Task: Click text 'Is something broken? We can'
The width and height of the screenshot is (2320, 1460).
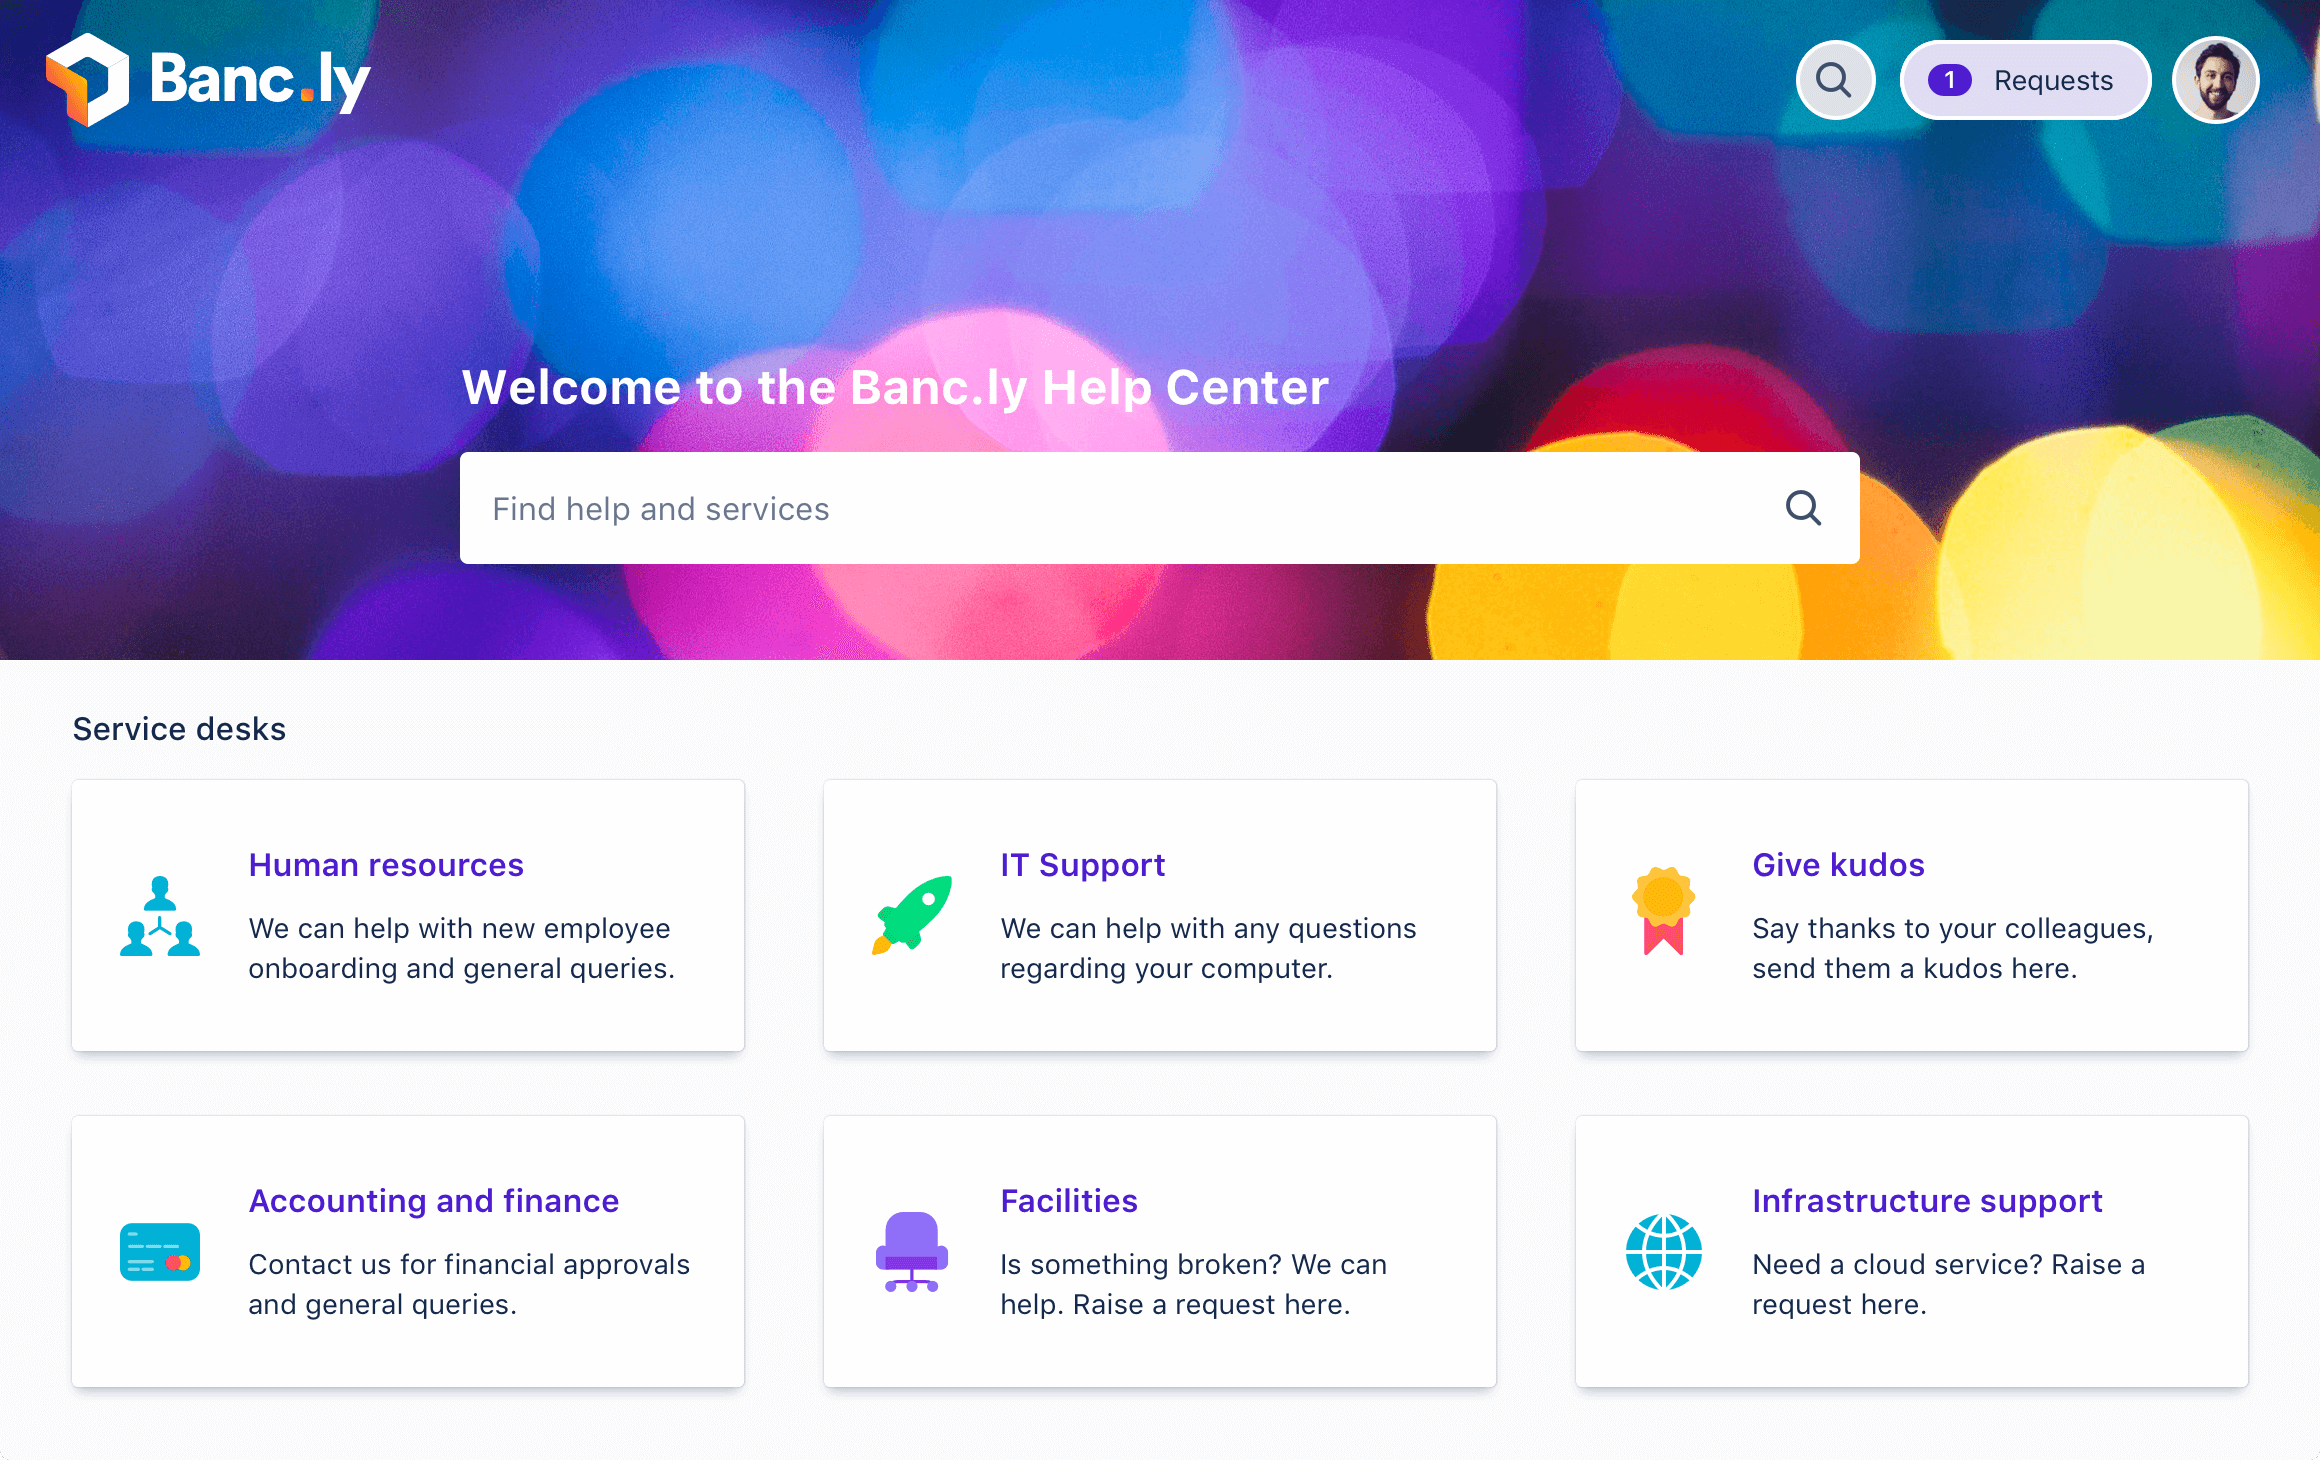Action: click(1193, 1264)
